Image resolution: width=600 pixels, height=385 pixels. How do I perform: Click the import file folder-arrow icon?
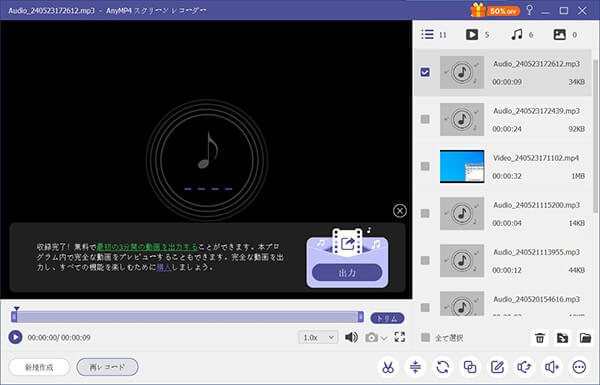(x=562, y=338)
